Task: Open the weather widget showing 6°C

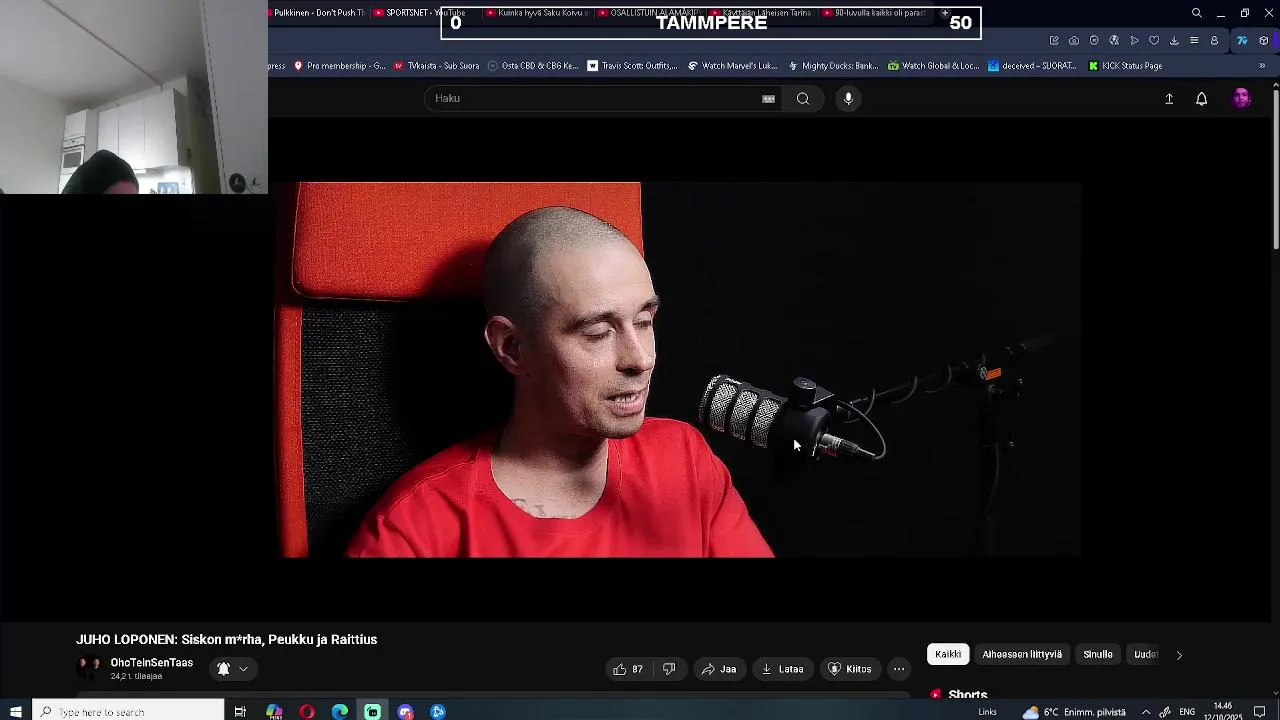Action: [1073, 712]
